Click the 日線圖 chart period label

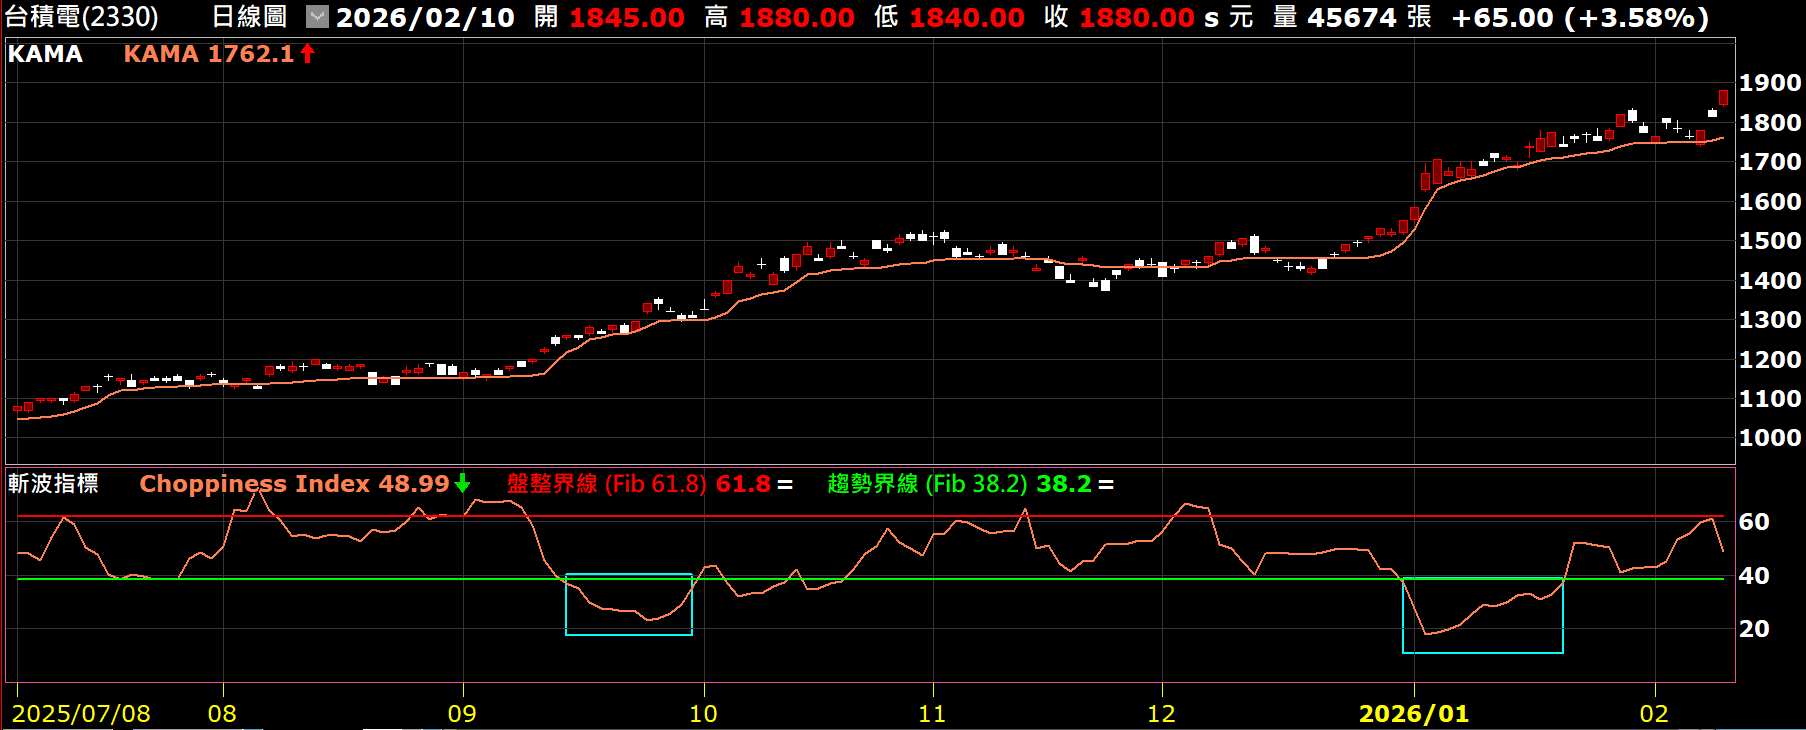click(249, 17)
